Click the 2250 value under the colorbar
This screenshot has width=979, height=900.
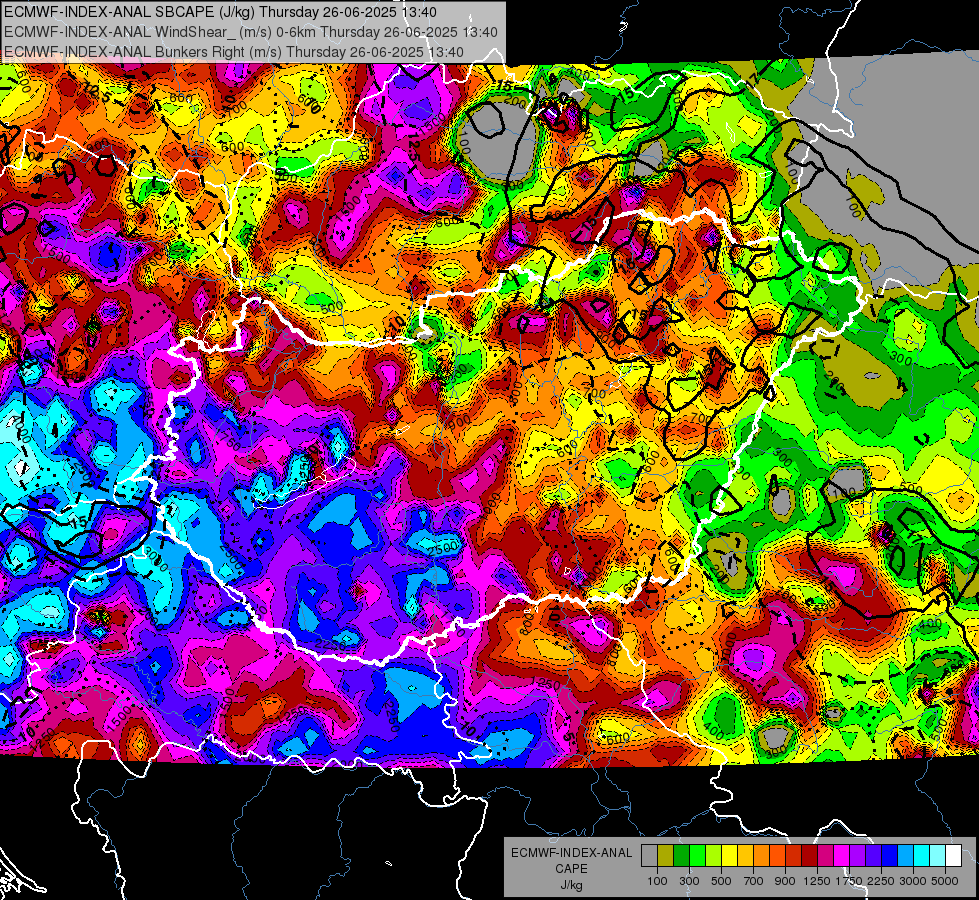click(881, 881)
